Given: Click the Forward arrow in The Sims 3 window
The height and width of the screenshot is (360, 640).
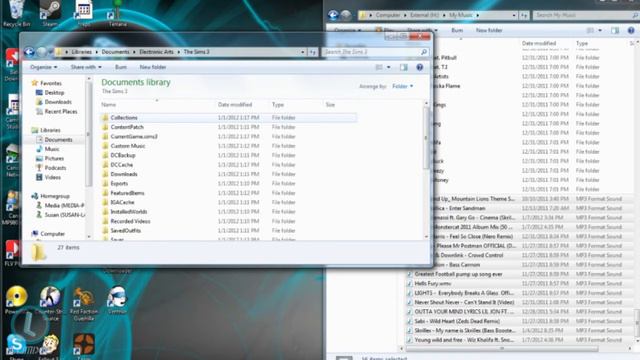Looking at the screenshot, I should [x=42, y=52].
